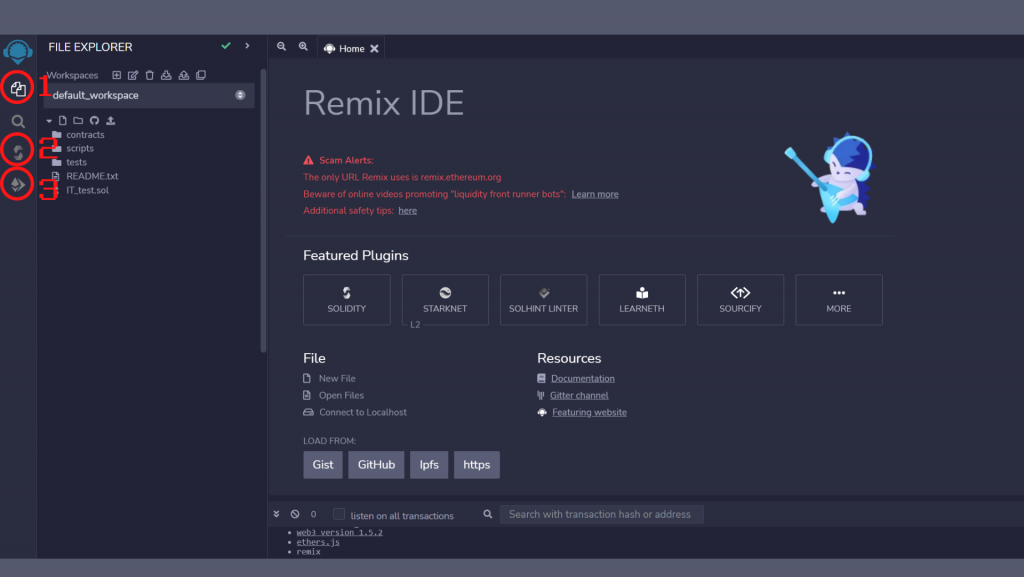1024x577 pixels.
Task: Toggle the terminal panel double-chevron
Action: click(x=276, y=514)
